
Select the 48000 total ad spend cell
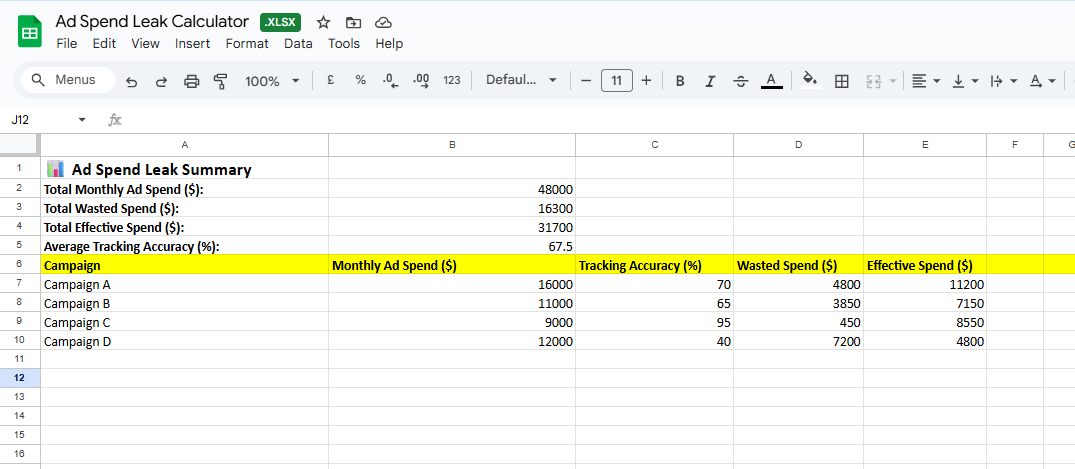tap(452, 189)
